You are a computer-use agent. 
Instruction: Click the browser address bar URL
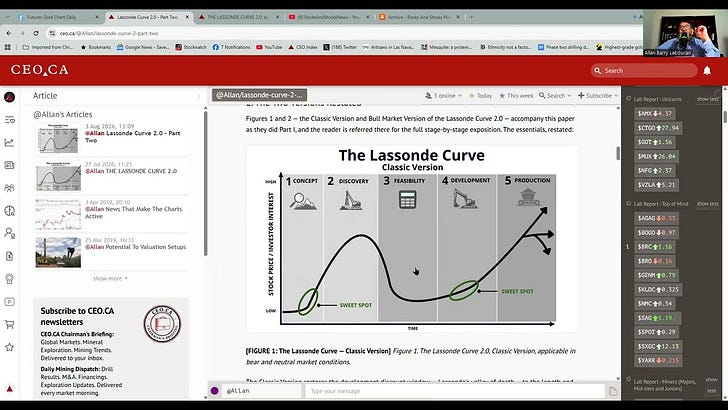pyautogui.click(x=109, y=33)
